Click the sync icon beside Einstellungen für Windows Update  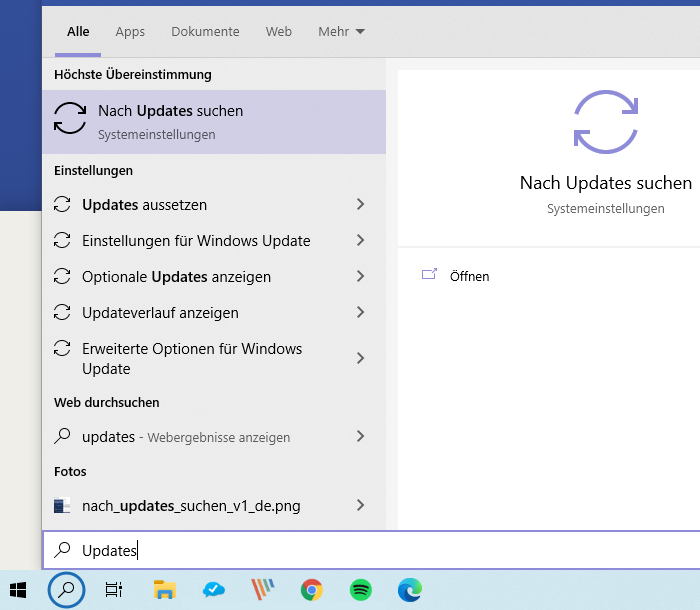click(x=62, y=240)
